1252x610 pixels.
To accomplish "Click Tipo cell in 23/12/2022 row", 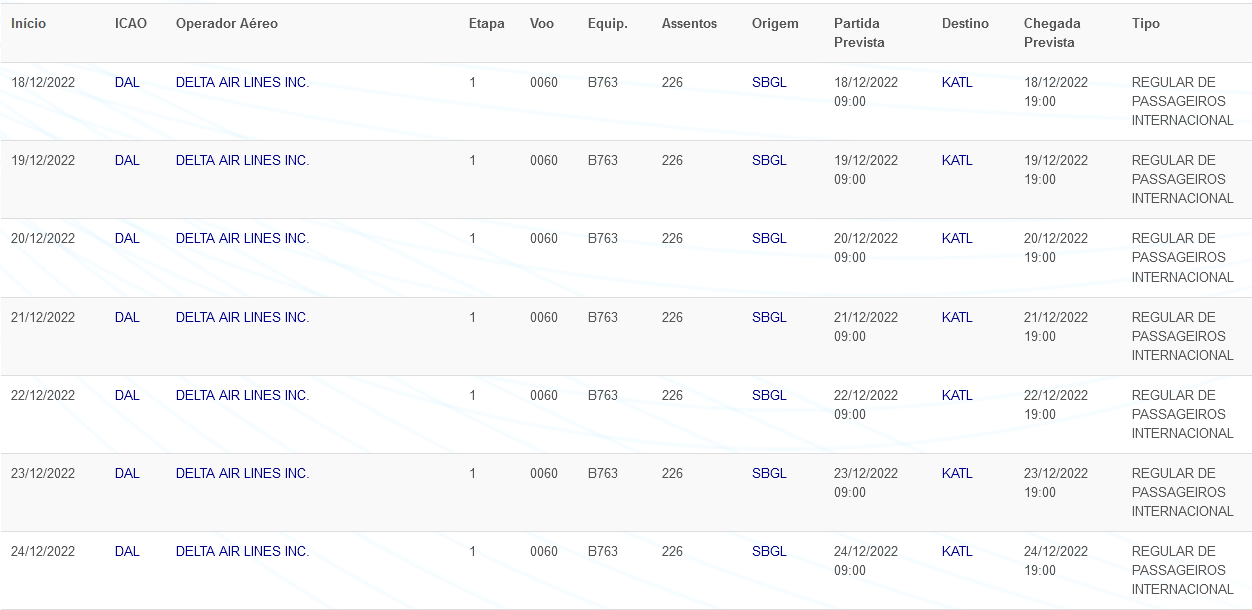I will (x=1183, y=492).
